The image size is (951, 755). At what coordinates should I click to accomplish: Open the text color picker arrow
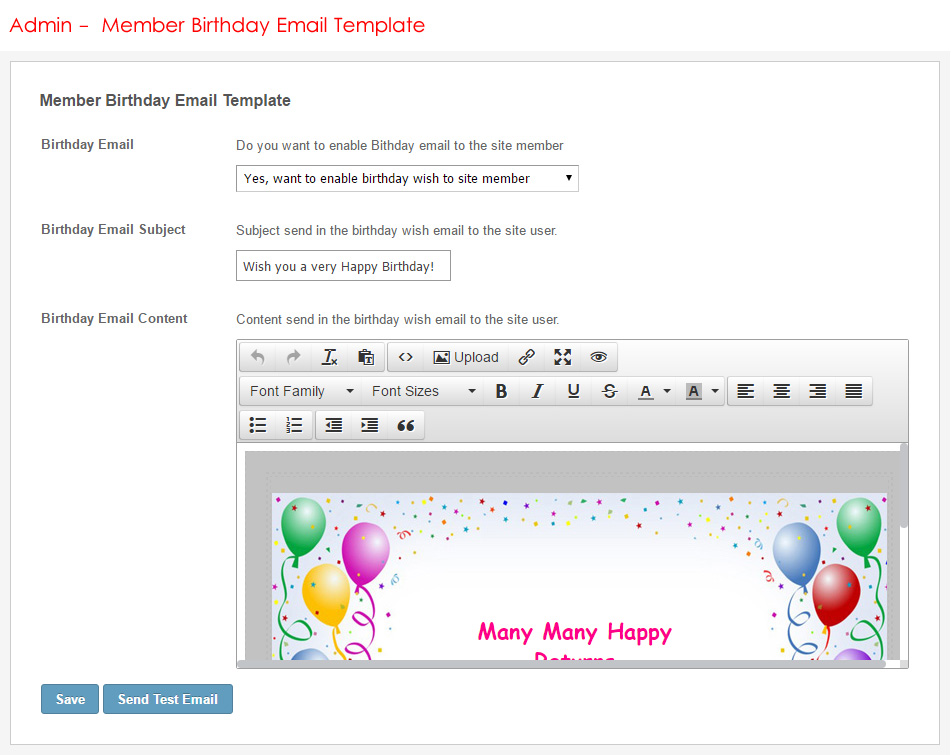(x=667, y=391)
